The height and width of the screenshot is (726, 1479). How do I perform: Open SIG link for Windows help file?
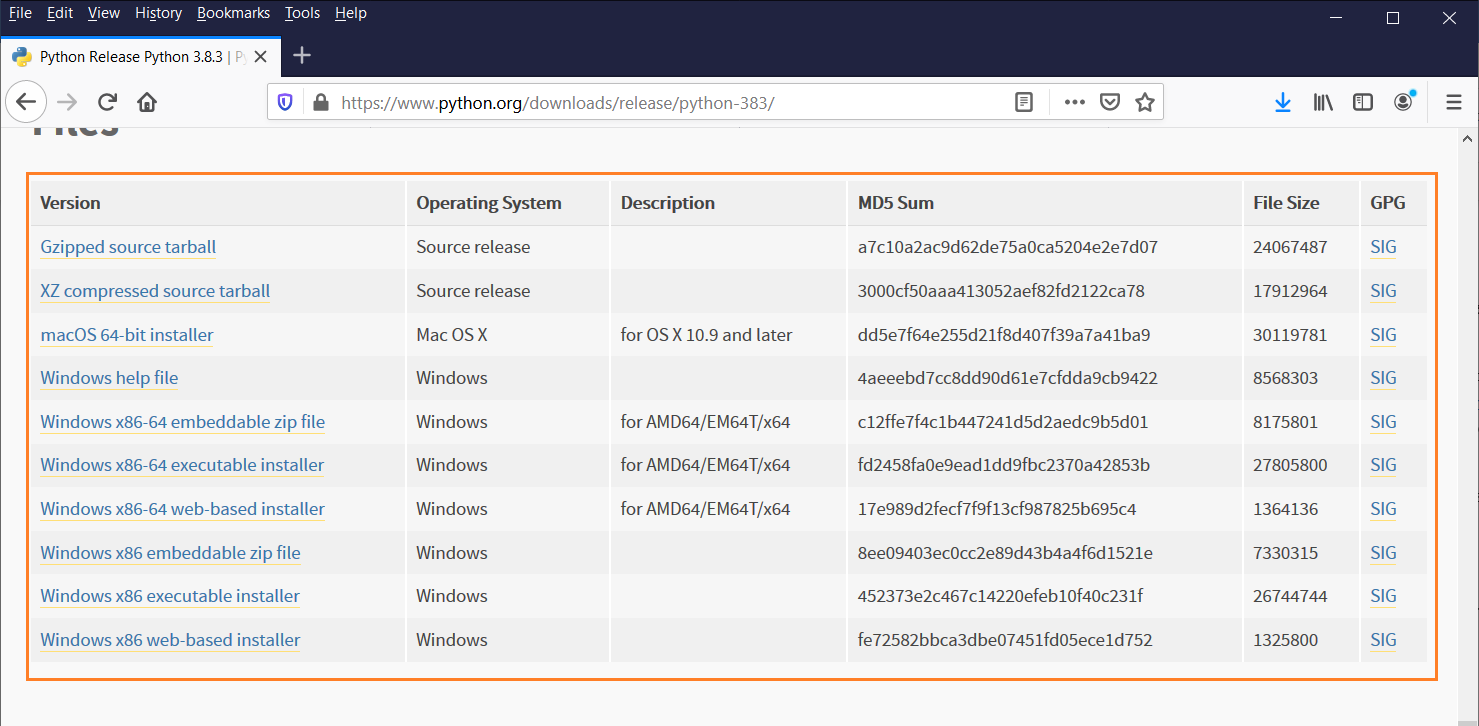pos(1383,378)
